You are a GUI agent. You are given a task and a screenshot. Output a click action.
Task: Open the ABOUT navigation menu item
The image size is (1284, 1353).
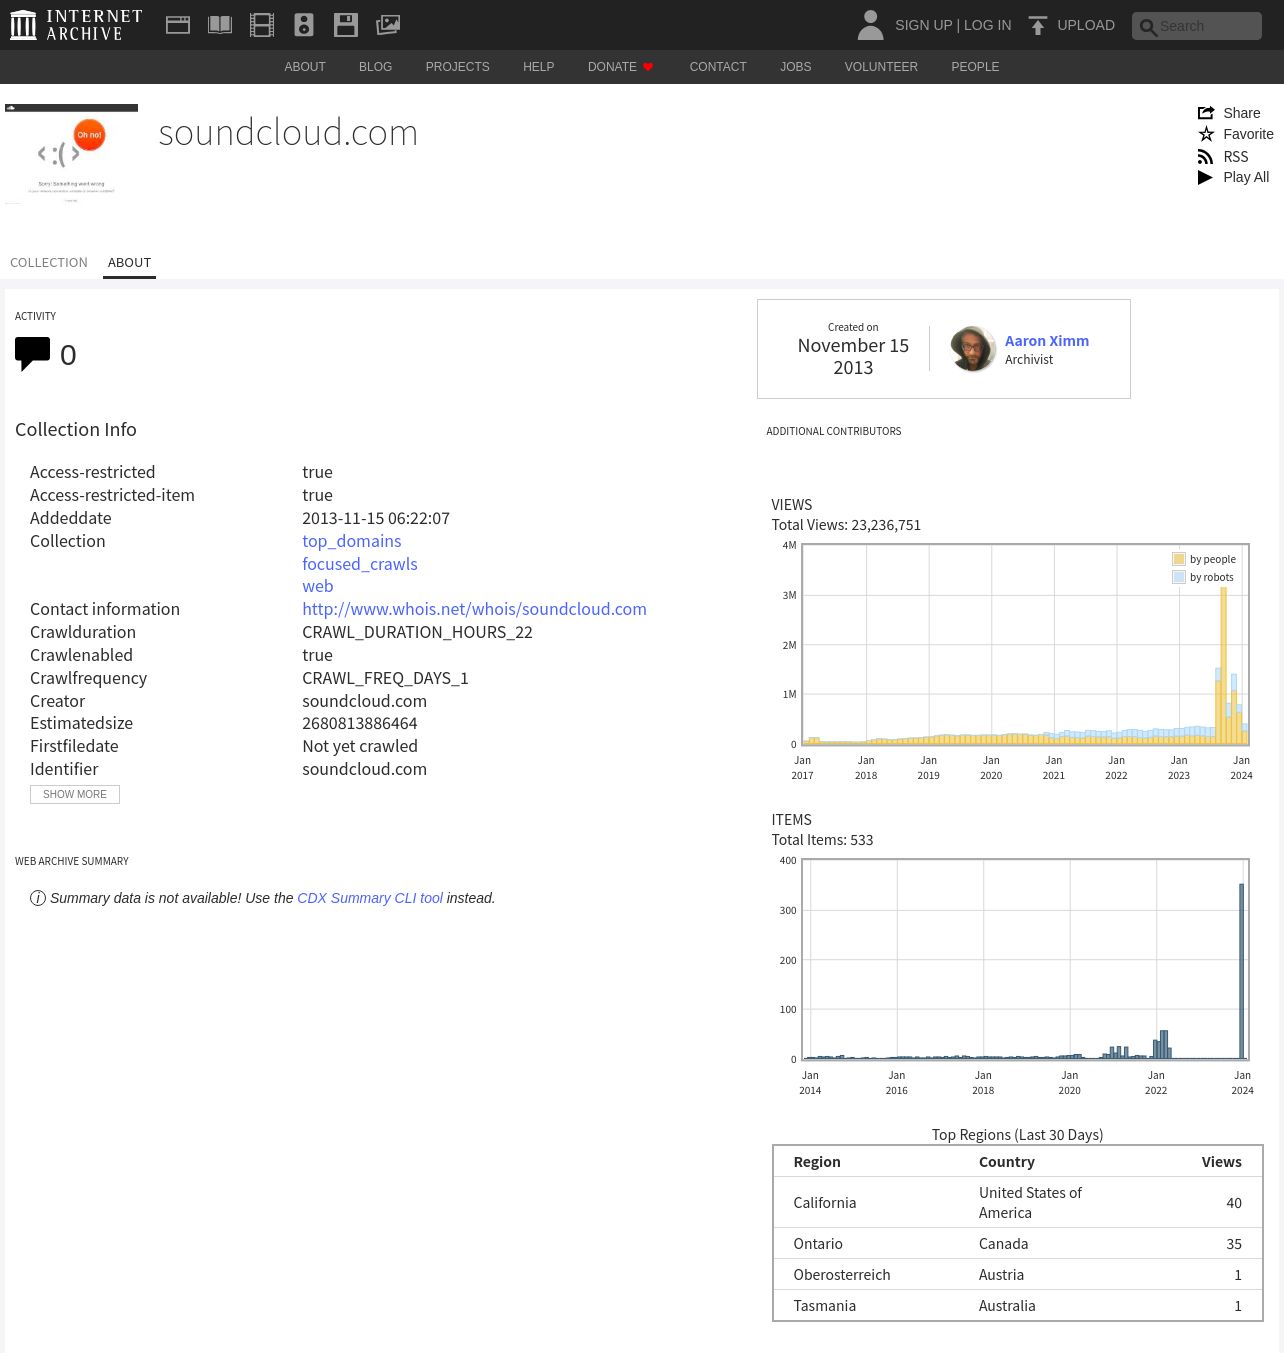tap(305, 67)
